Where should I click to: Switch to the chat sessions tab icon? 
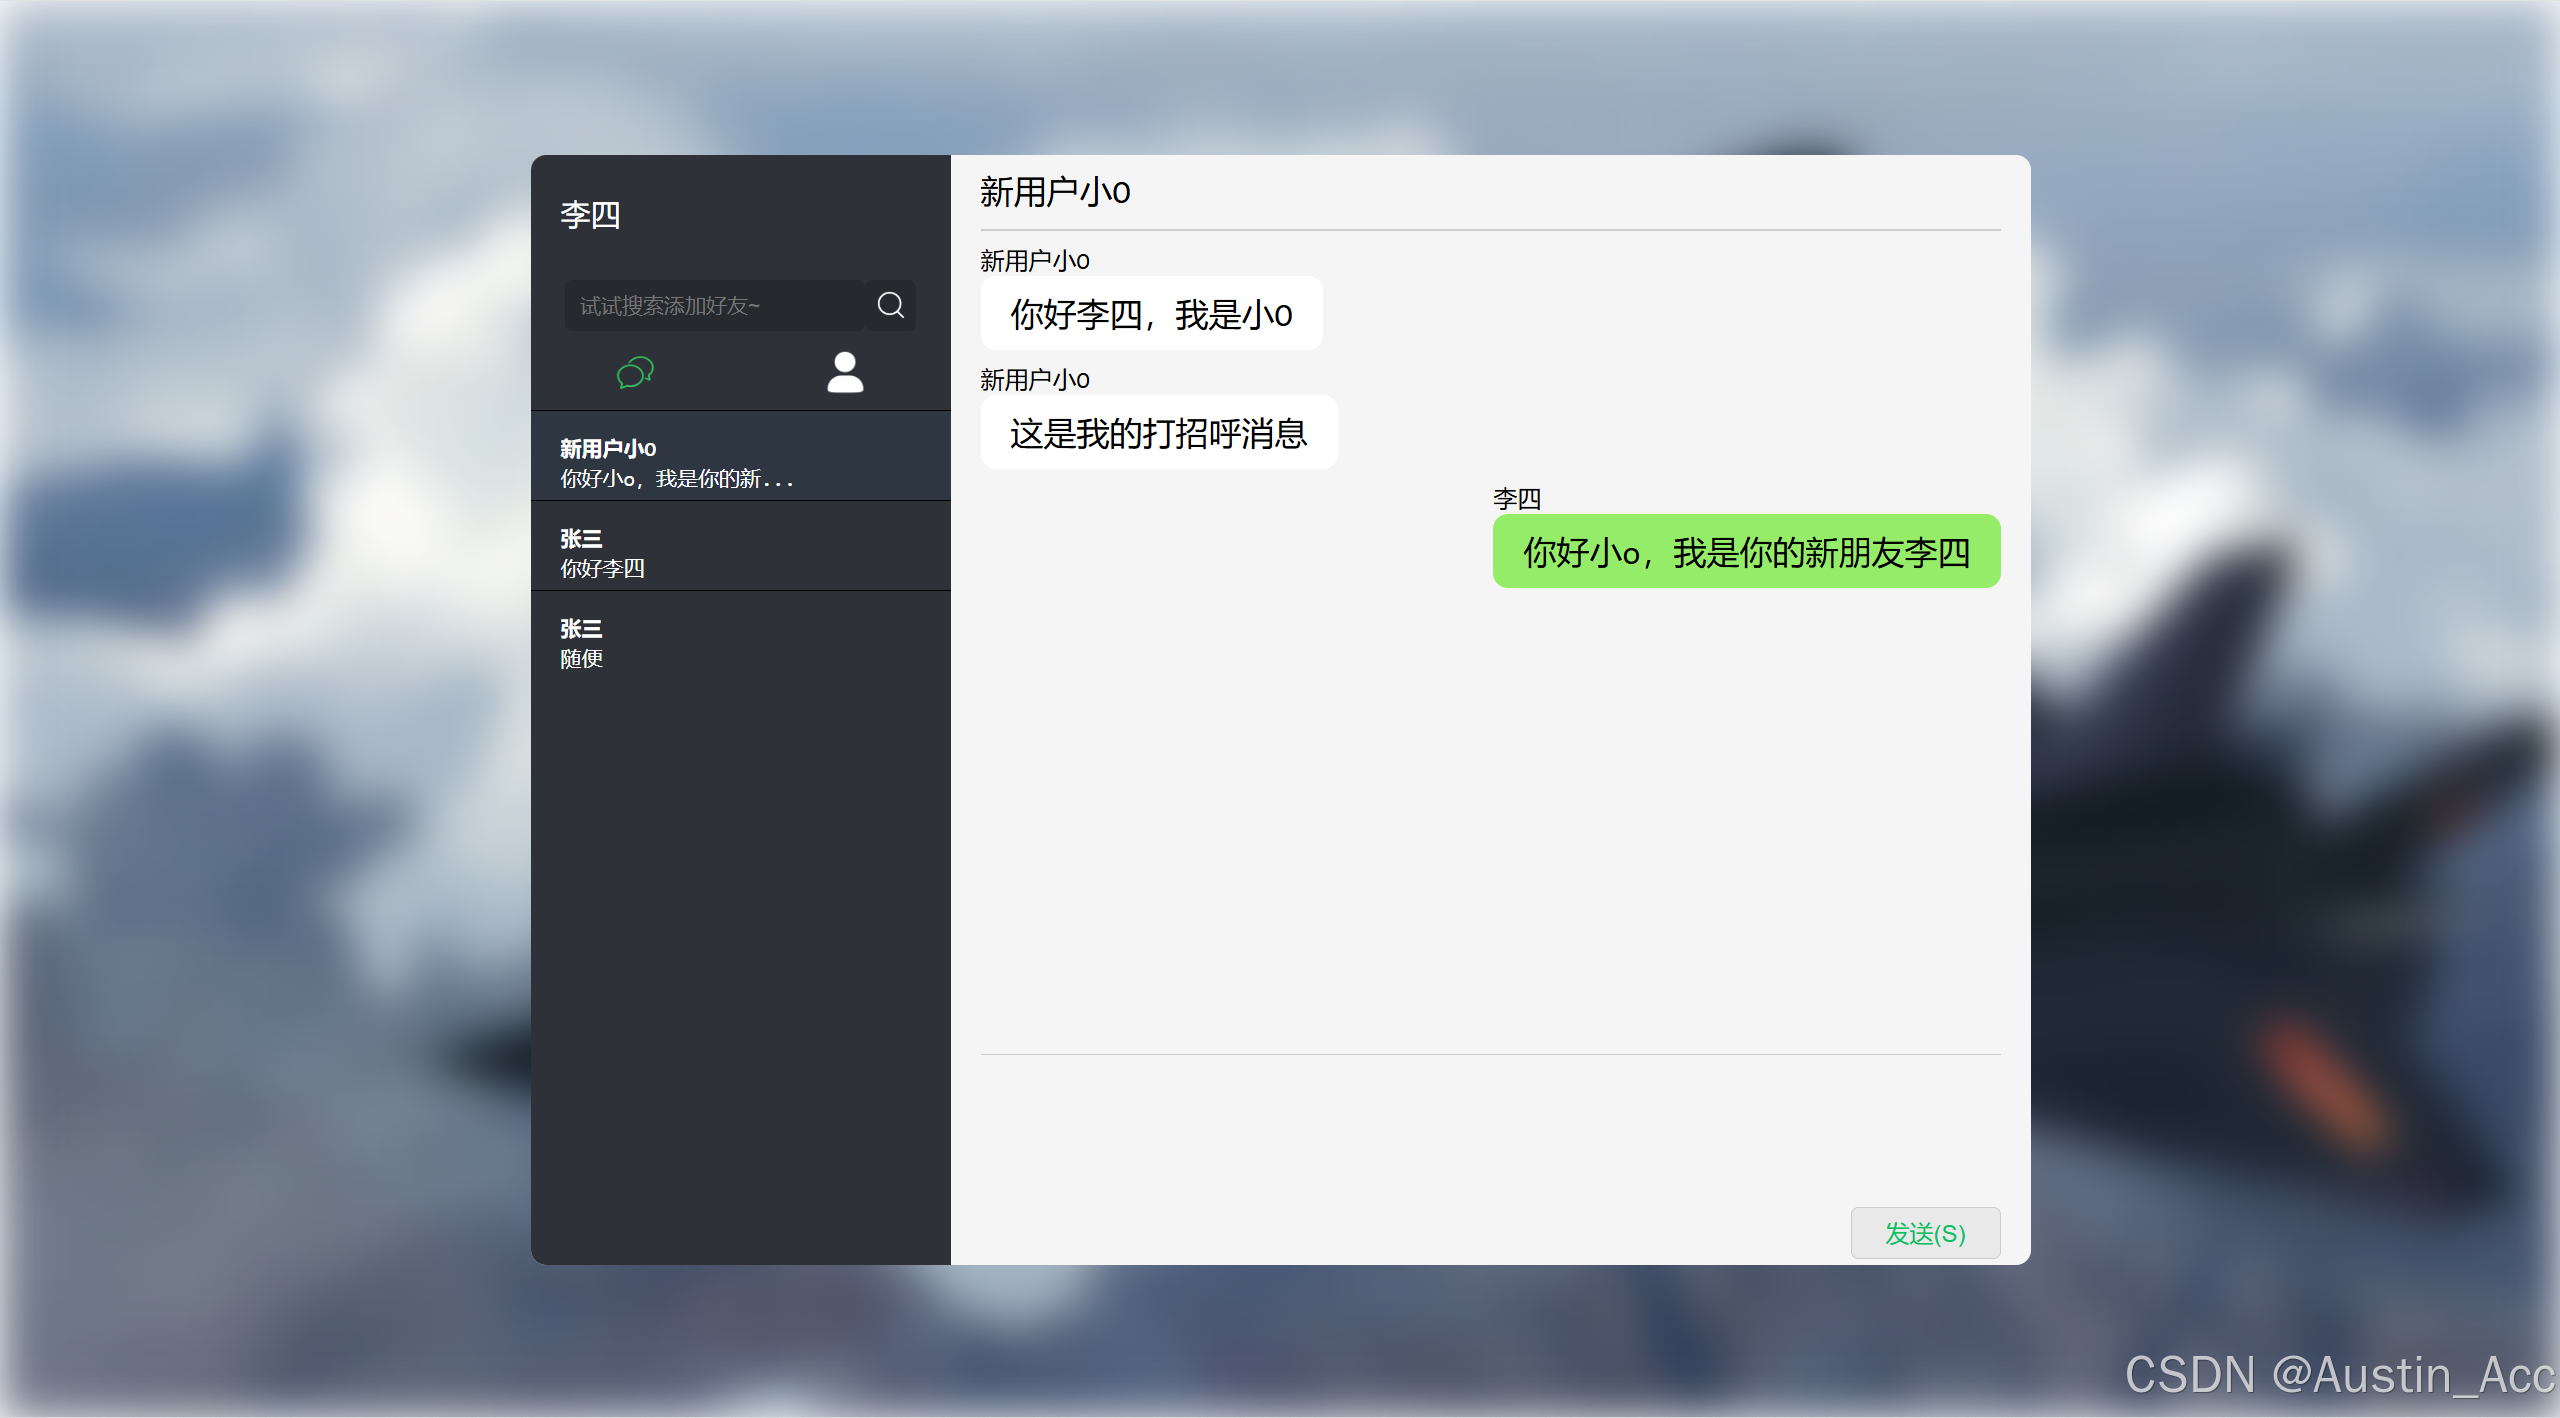tap(635, 373)
